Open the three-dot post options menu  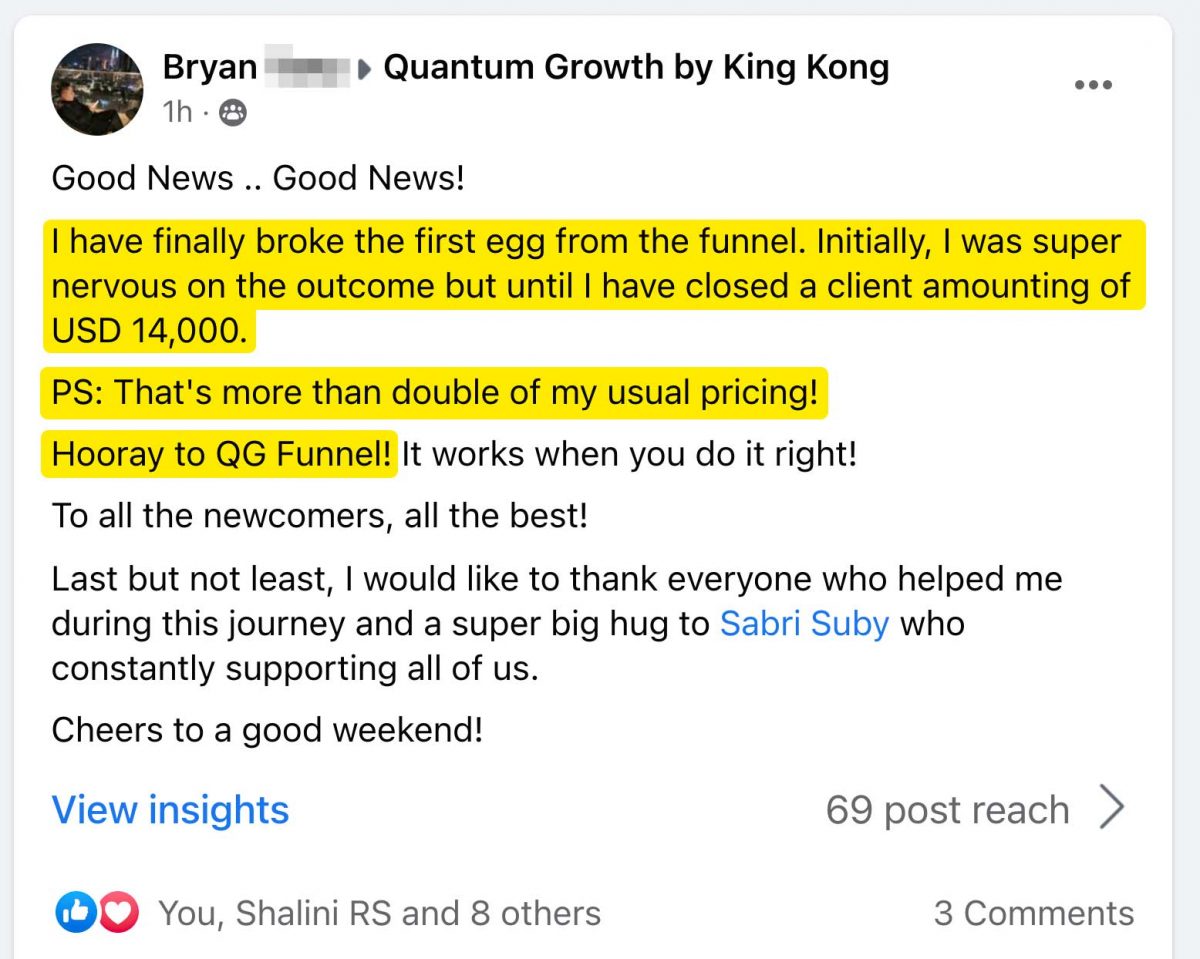click(x=1093, y=86)
